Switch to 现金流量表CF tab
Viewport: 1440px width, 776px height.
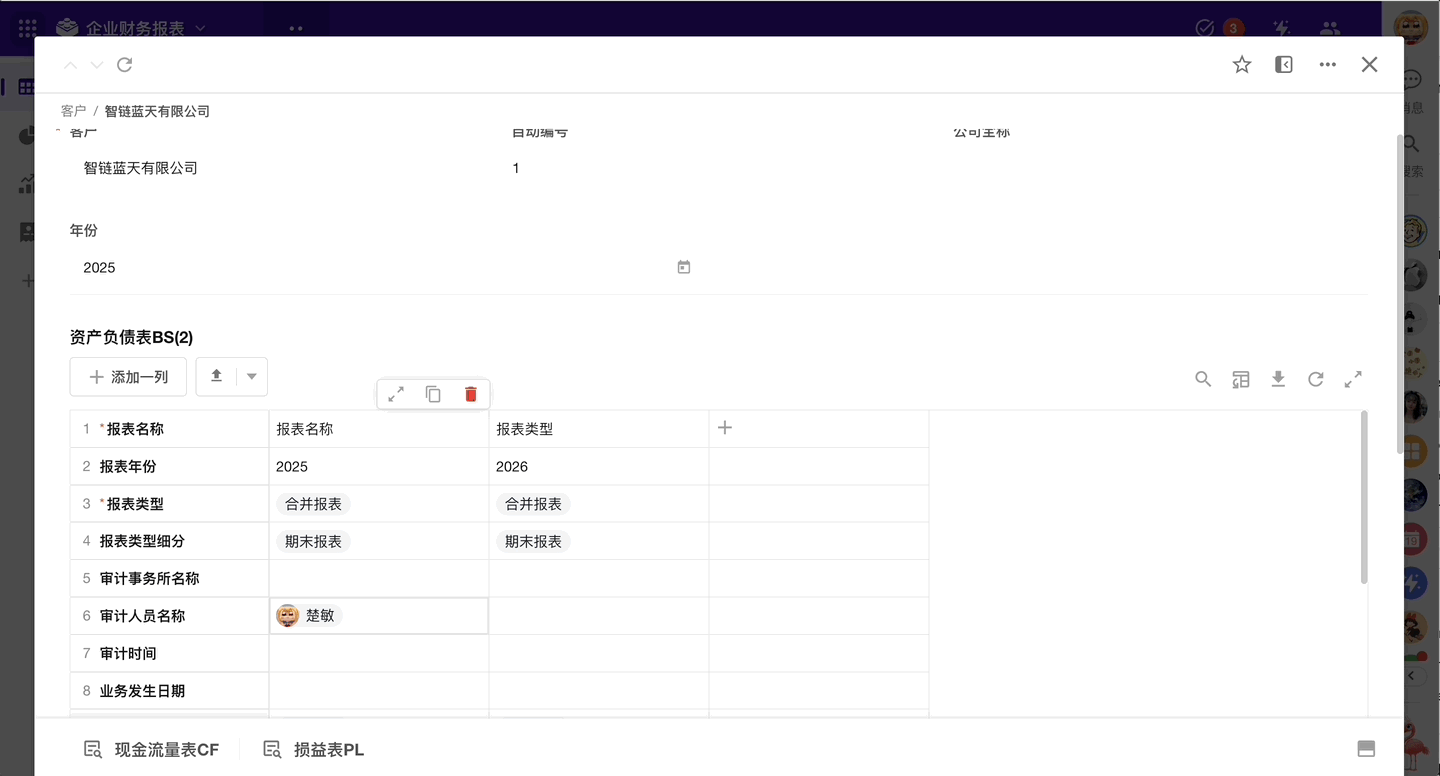point(152,749)
